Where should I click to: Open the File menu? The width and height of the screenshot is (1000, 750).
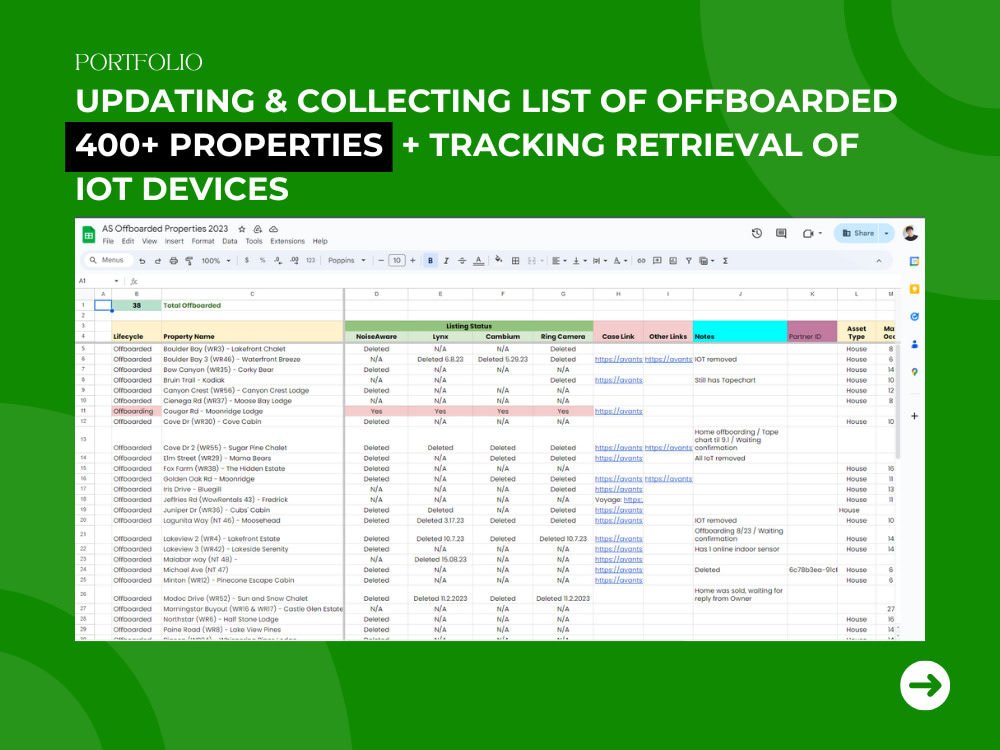[x=108, y=242]
